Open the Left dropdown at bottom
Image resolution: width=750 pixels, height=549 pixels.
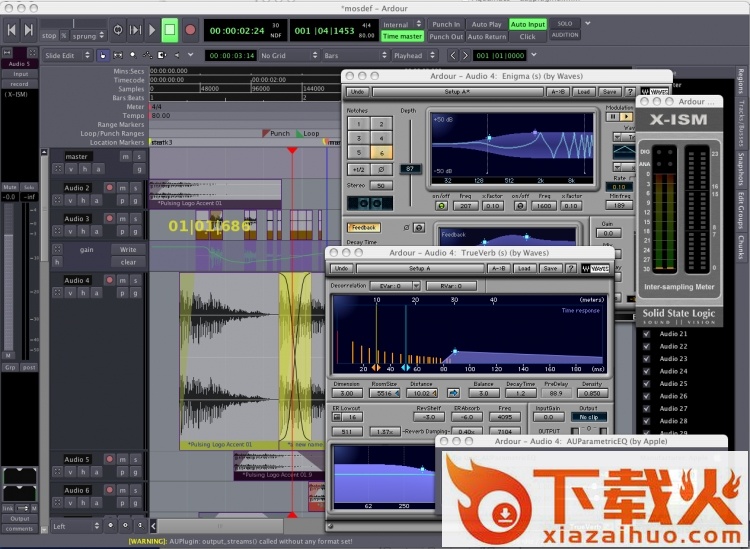tap(76, 526)
